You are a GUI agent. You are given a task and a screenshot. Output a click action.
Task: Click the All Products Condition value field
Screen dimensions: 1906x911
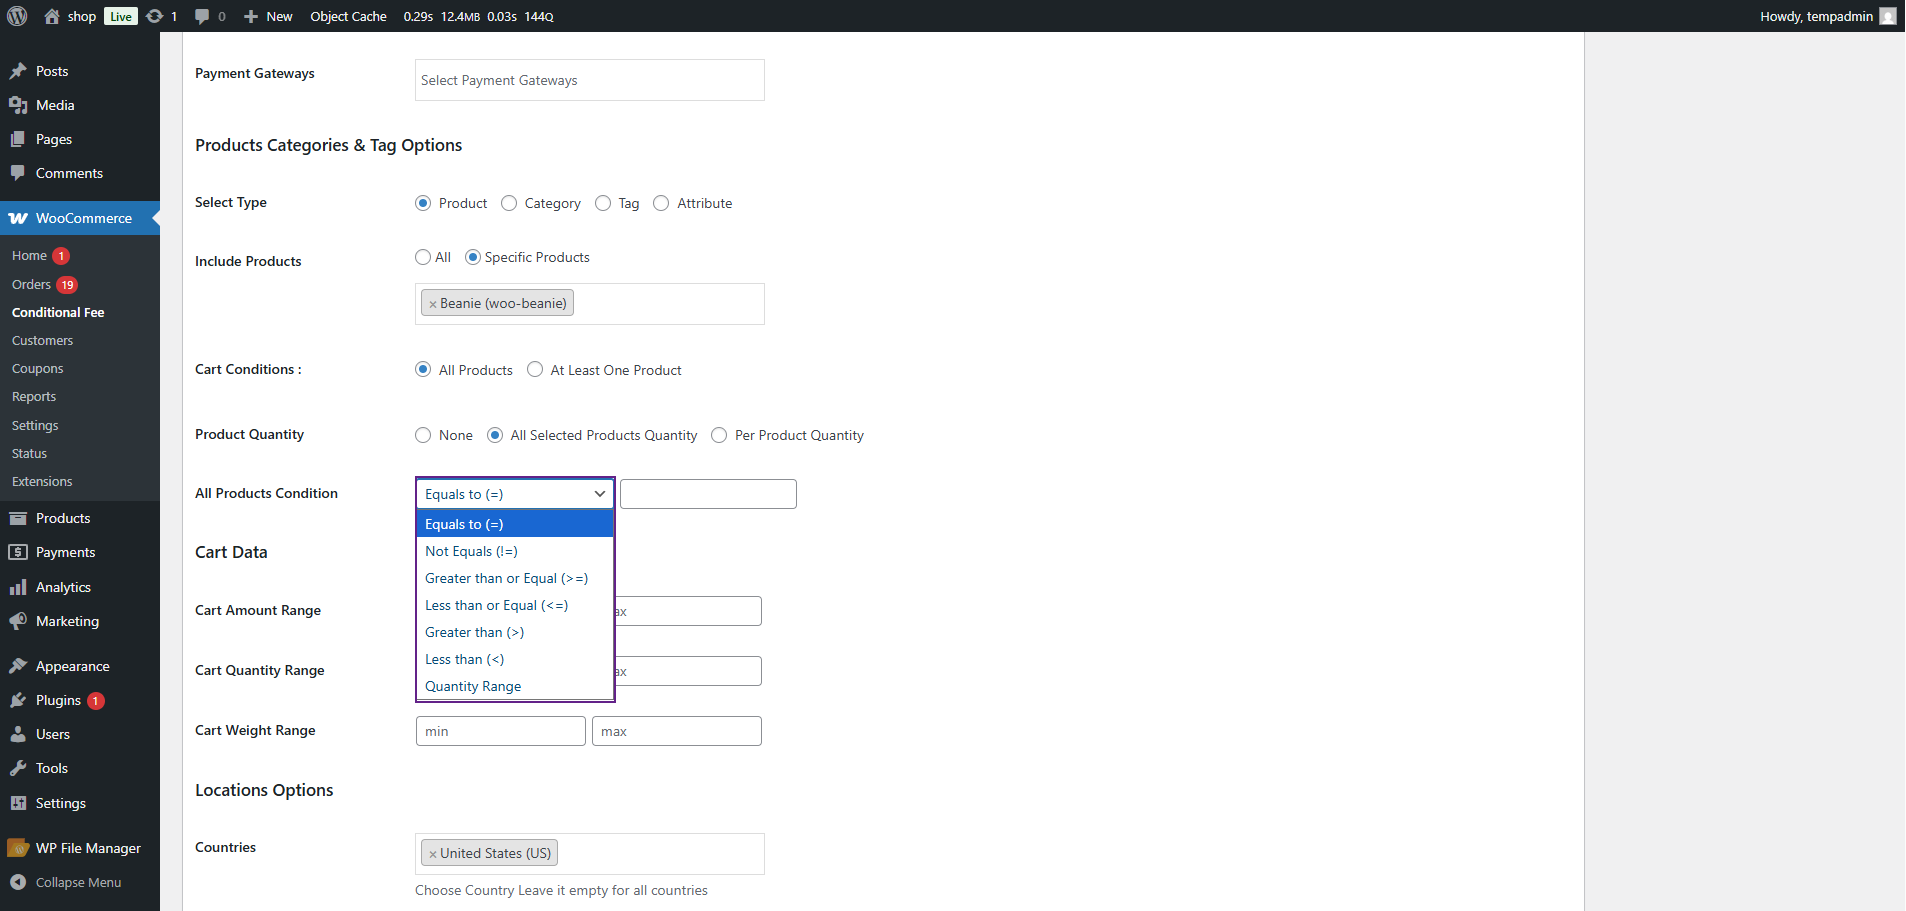[x=708, y=494]
